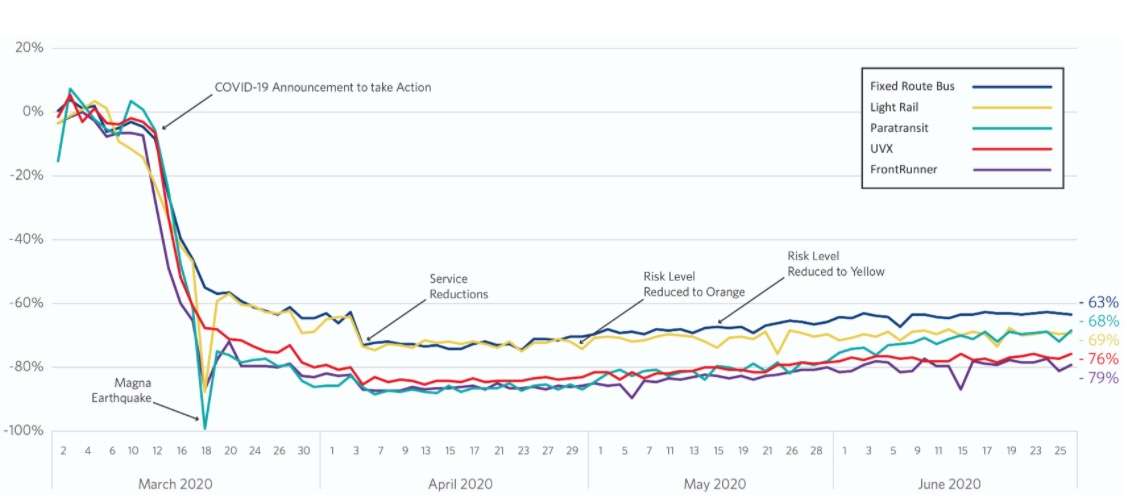Click the UVX red legend line
This screenshot has height=502, width=1138.
[1011, 148]
